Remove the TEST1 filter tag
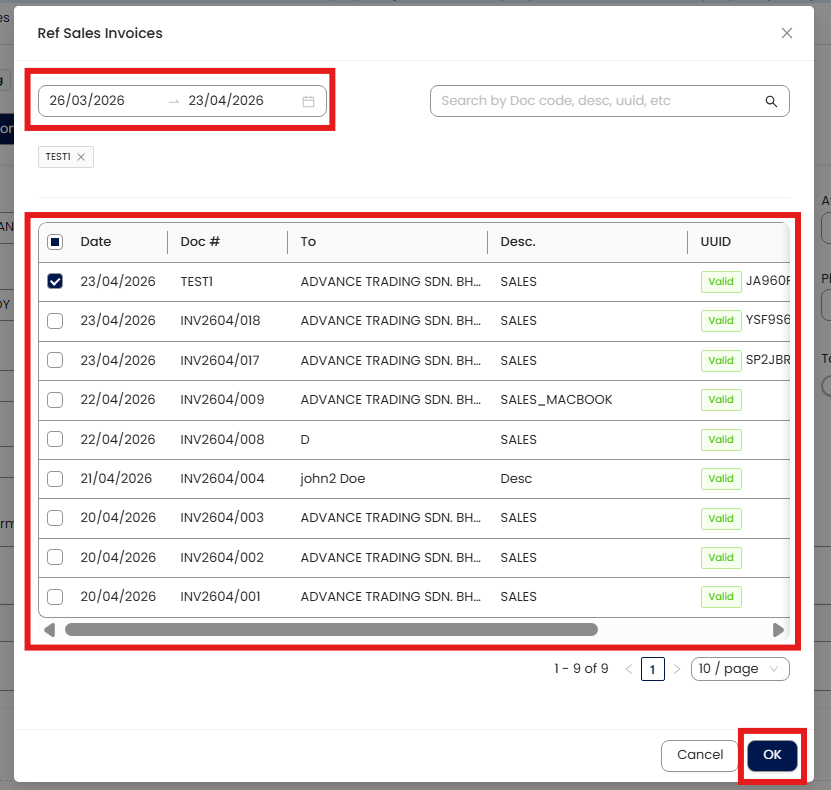The width and height of the screenshot is (831, 790). [x=81, y=157]
